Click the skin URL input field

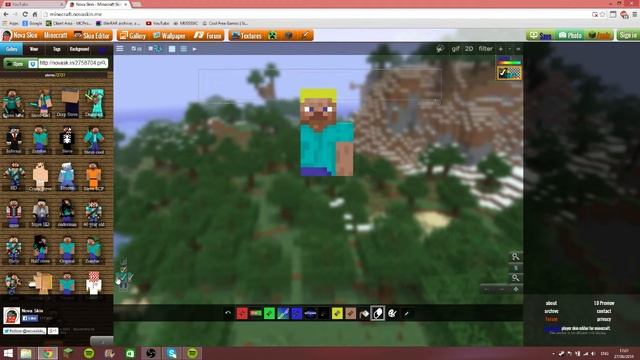[73, 63]
